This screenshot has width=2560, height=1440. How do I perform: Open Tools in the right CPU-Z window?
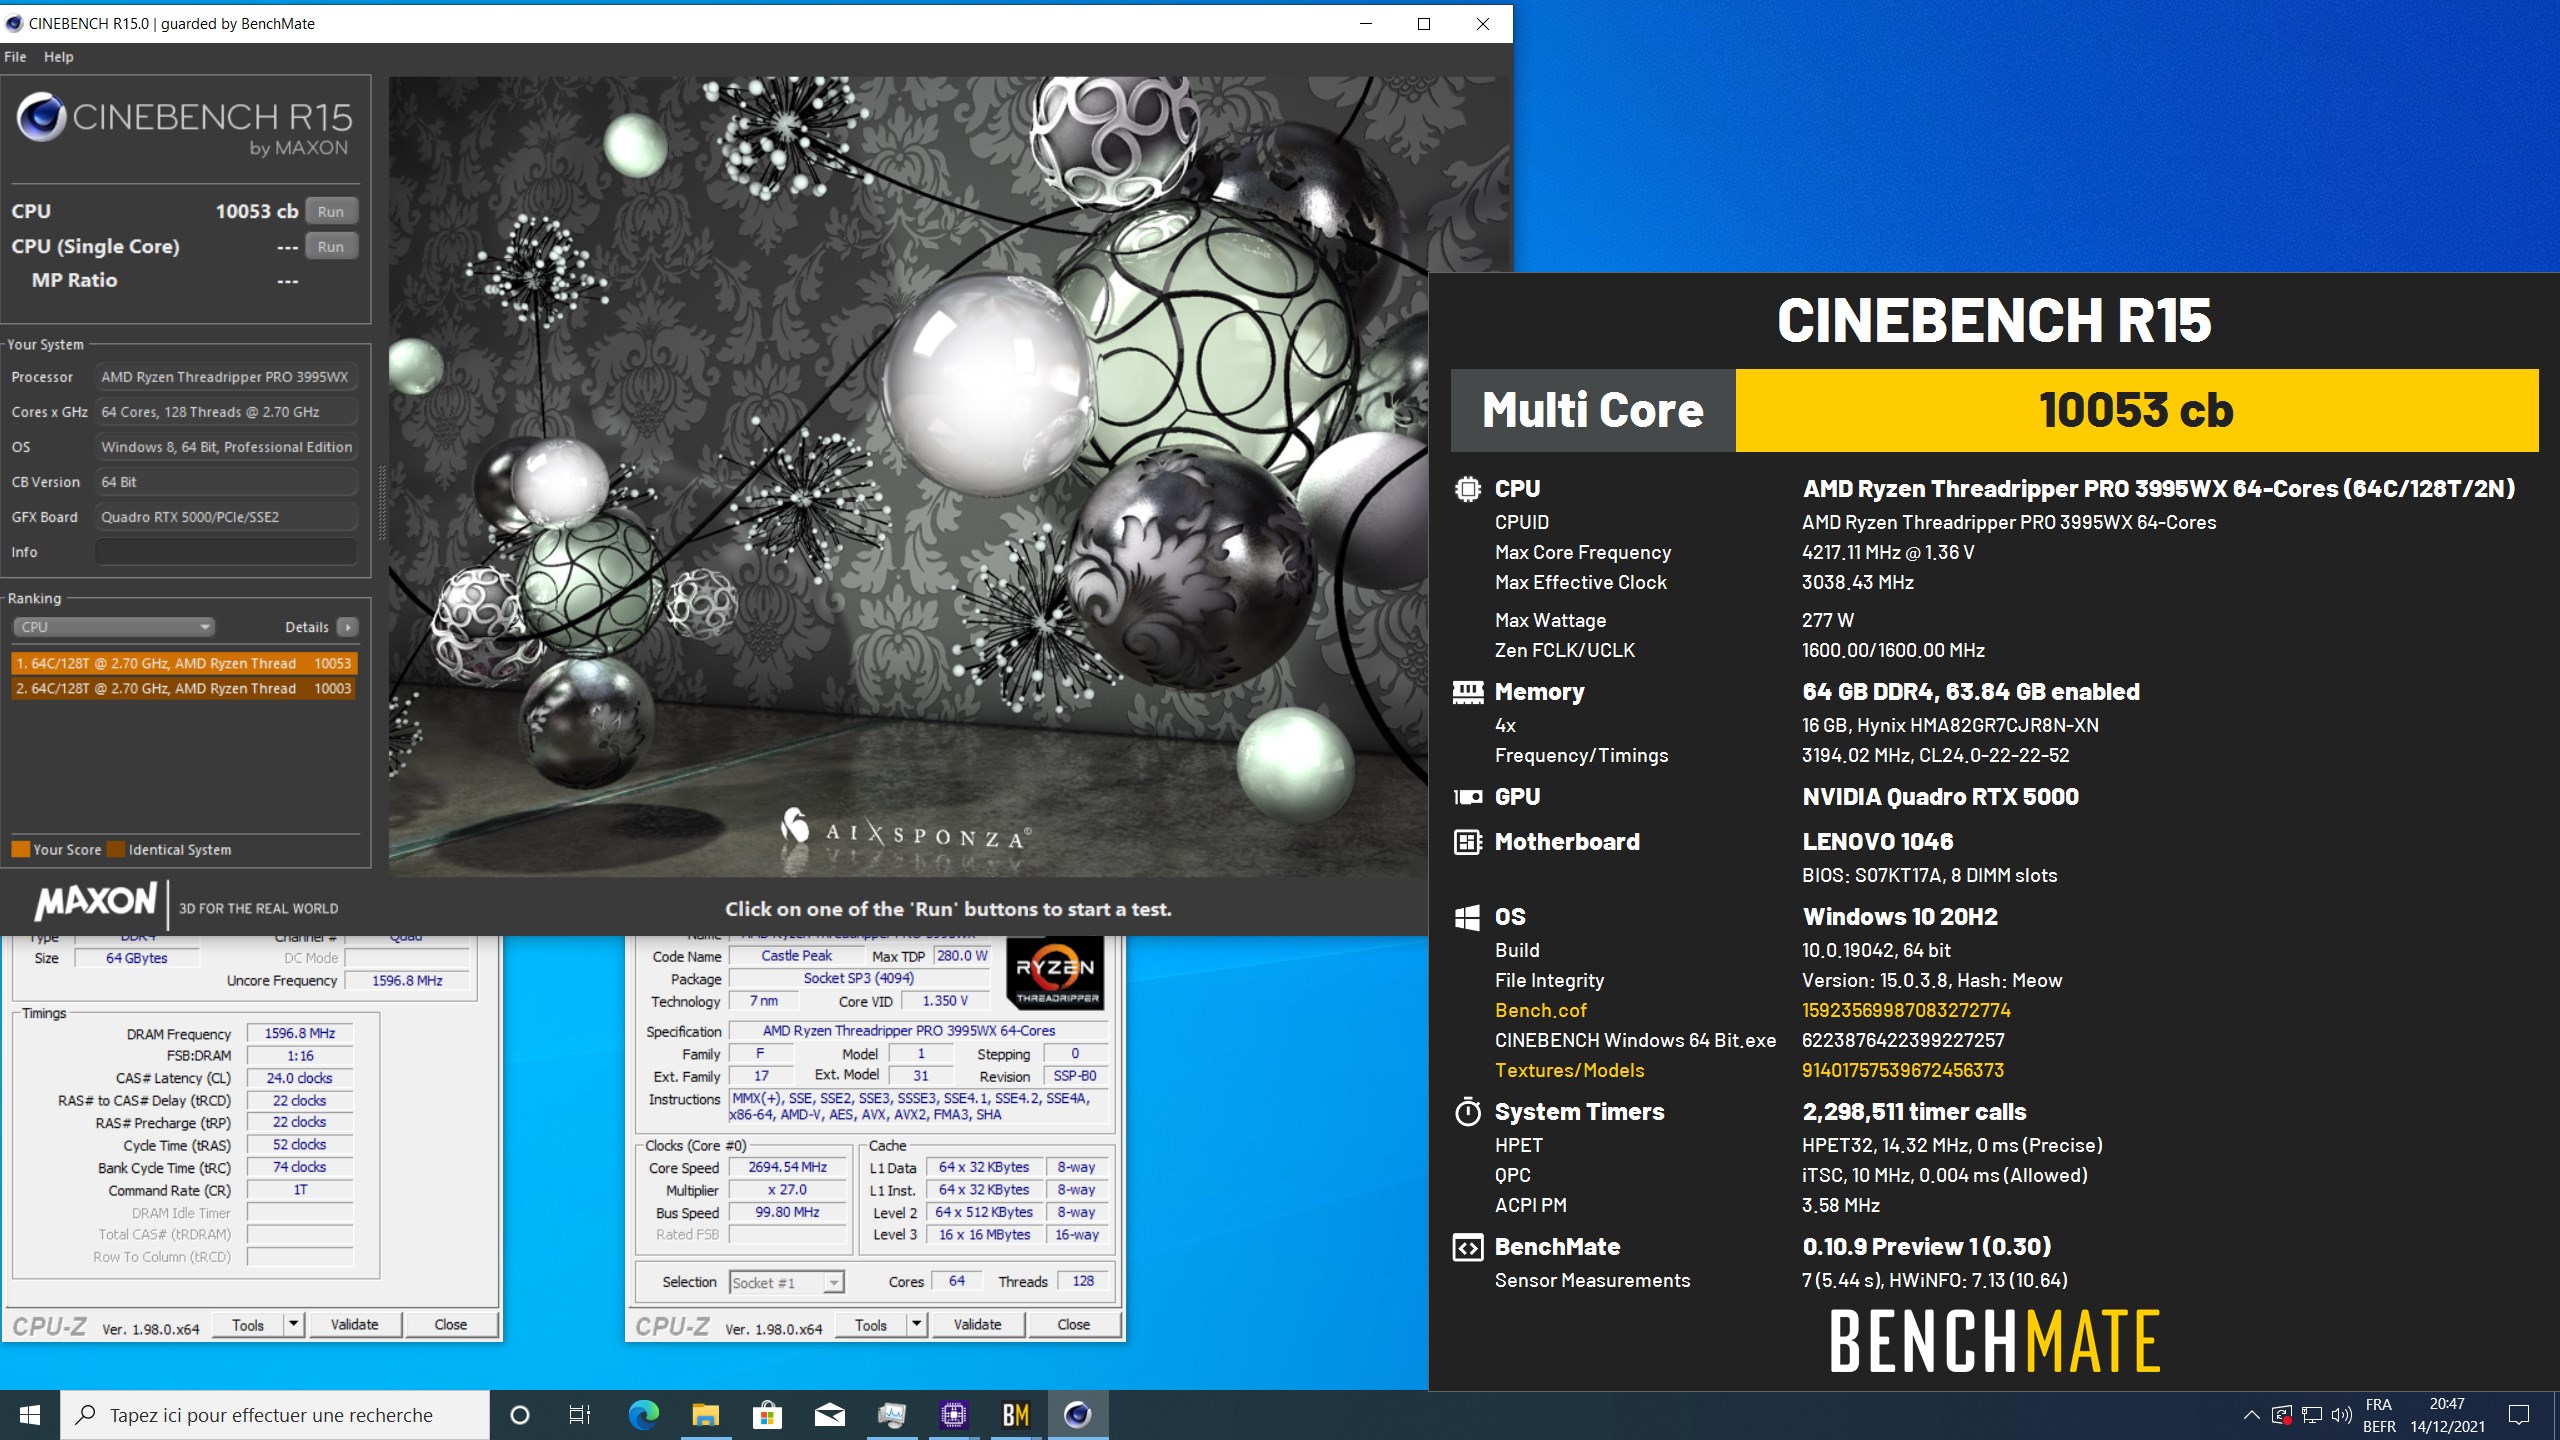(x=871, y=1325)
